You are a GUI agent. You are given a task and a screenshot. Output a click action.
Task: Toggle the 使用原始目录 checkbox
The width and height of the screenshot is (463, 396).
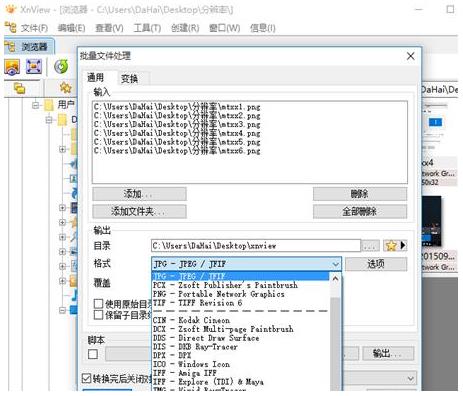(98, 304)
